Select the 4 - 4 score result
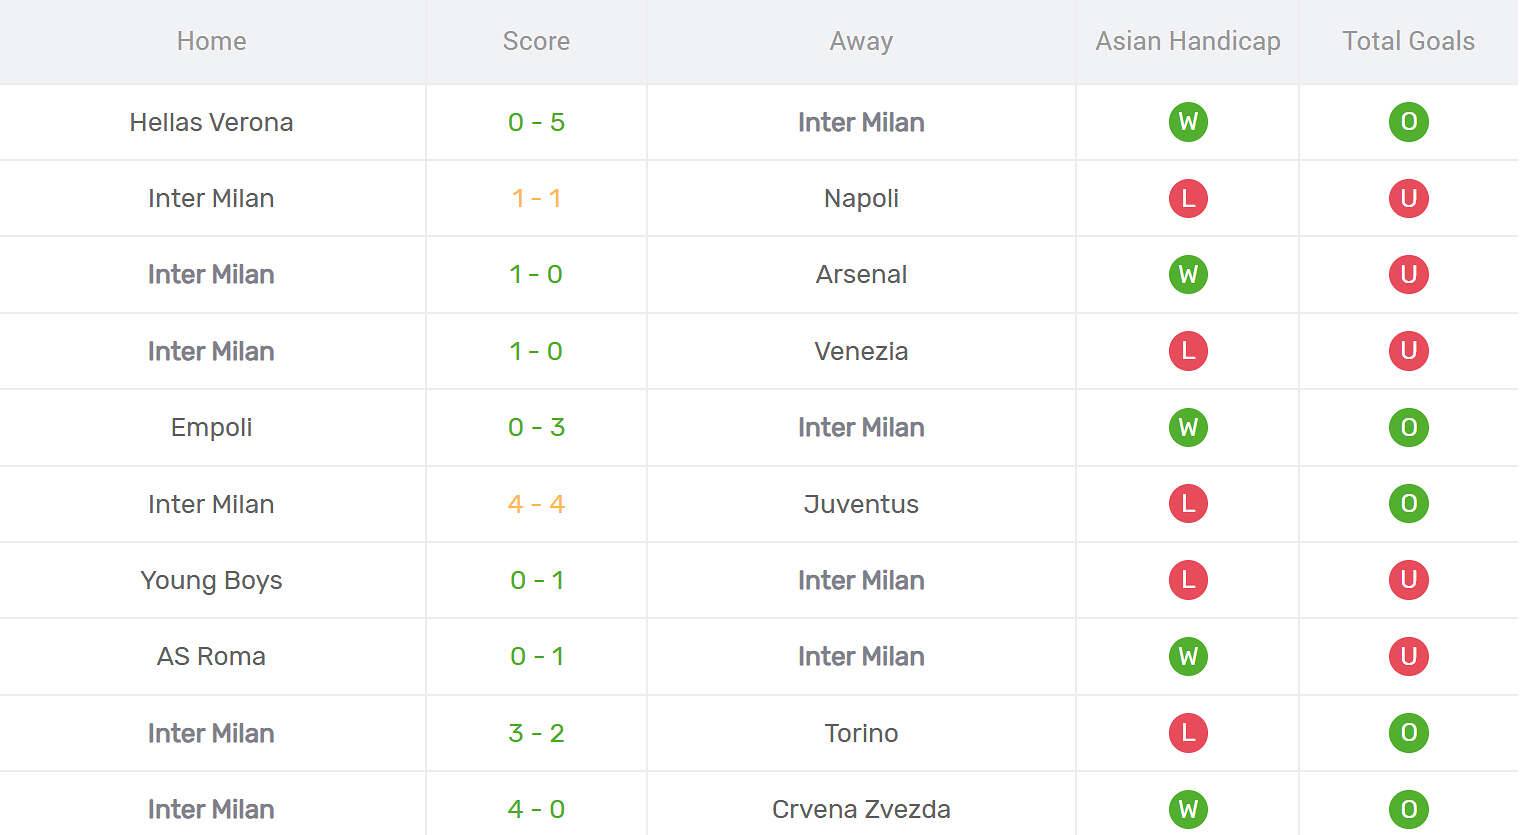The width and height of the screenshot is (1521, 835). click(x=536, y=504)
